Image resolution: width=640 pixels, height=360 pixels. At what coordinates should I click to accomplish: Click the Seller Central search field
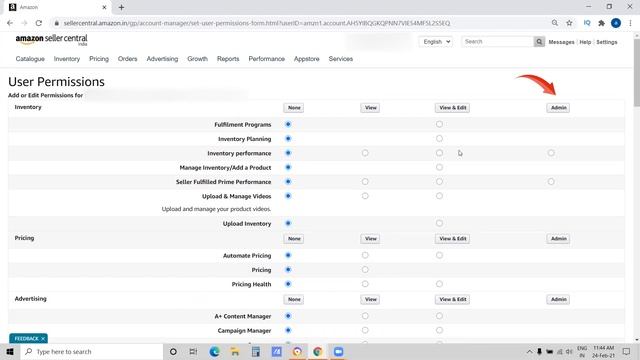498,42
